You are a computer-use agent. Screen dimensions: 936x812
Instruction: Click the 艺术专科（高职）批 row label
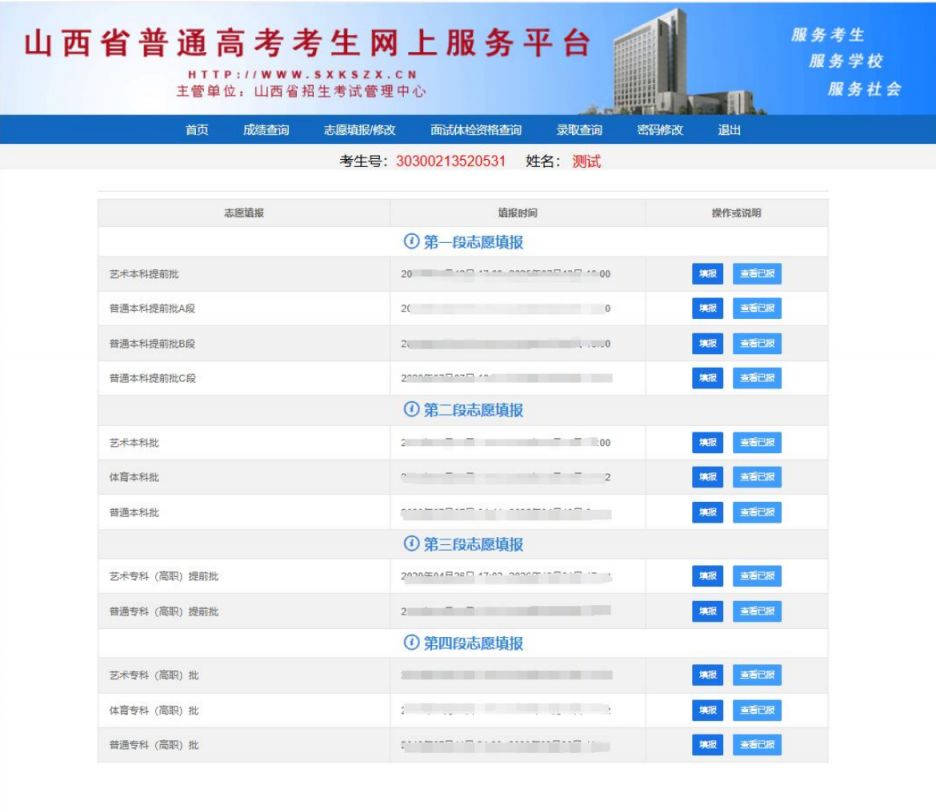(153, 676)
